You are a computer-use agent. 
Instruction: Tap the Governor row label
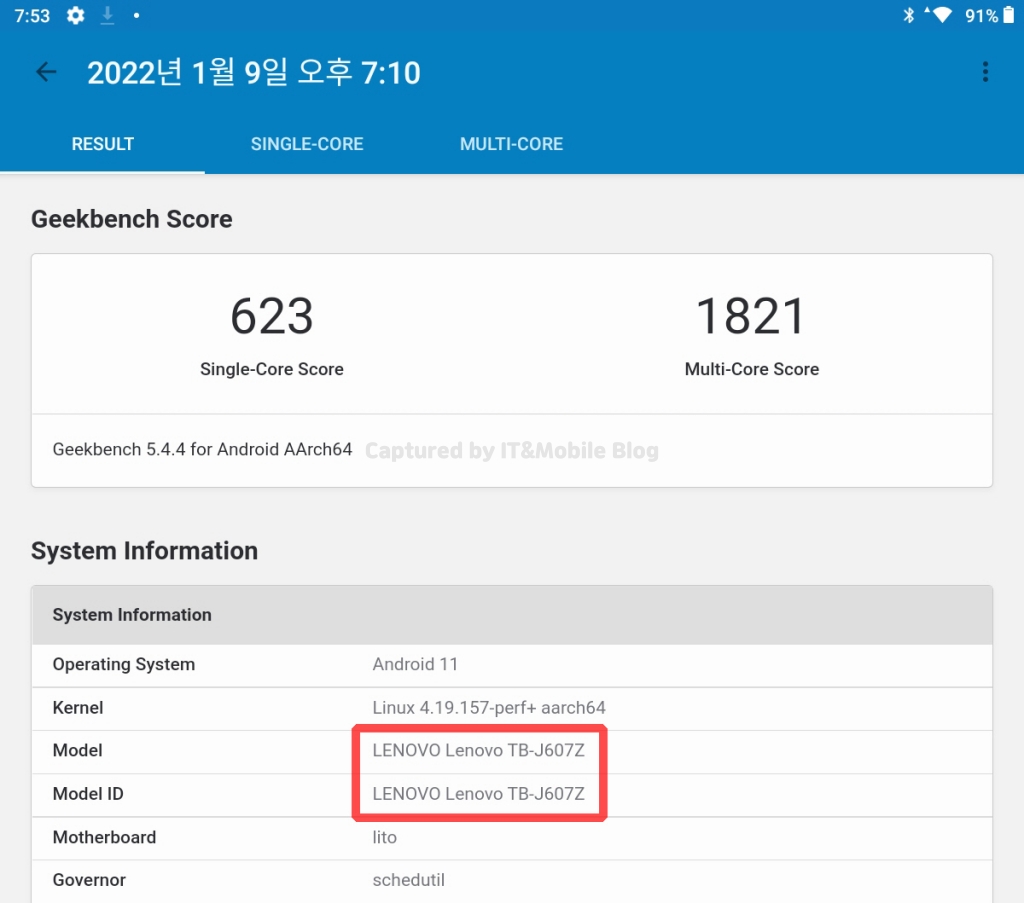coord(89,880)
